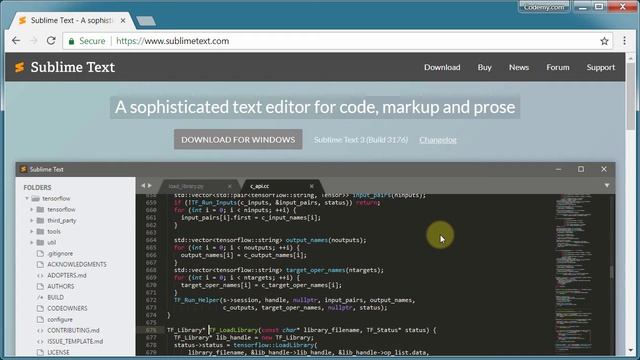The height and width of the screenshot is (360, 640).
Task: Click the BUILD file icon
Action: 40,298
